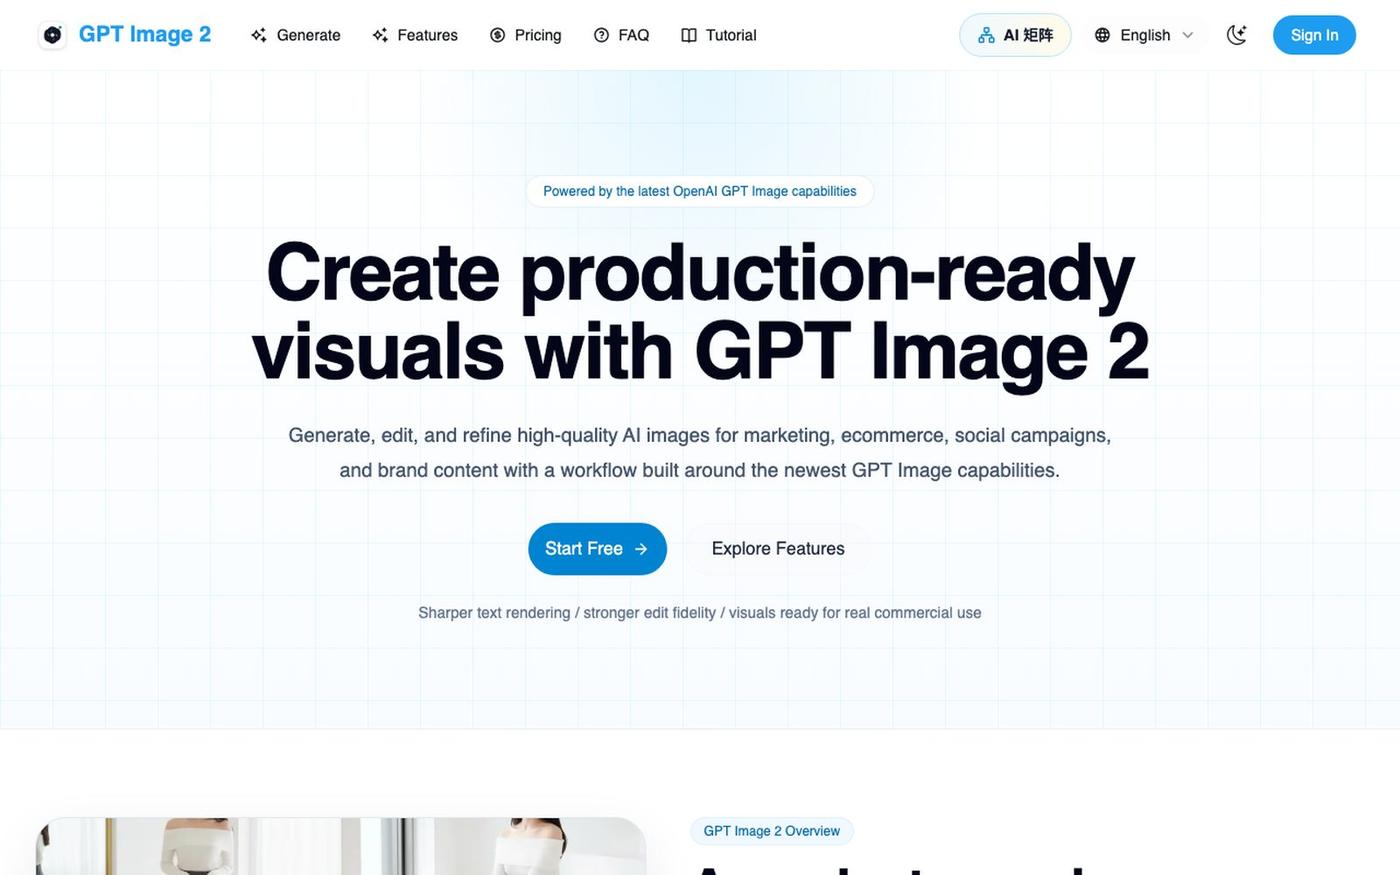Screen dimensions: 1400x875
Task: Click the Sign In button
Action: click(1314, 35)
